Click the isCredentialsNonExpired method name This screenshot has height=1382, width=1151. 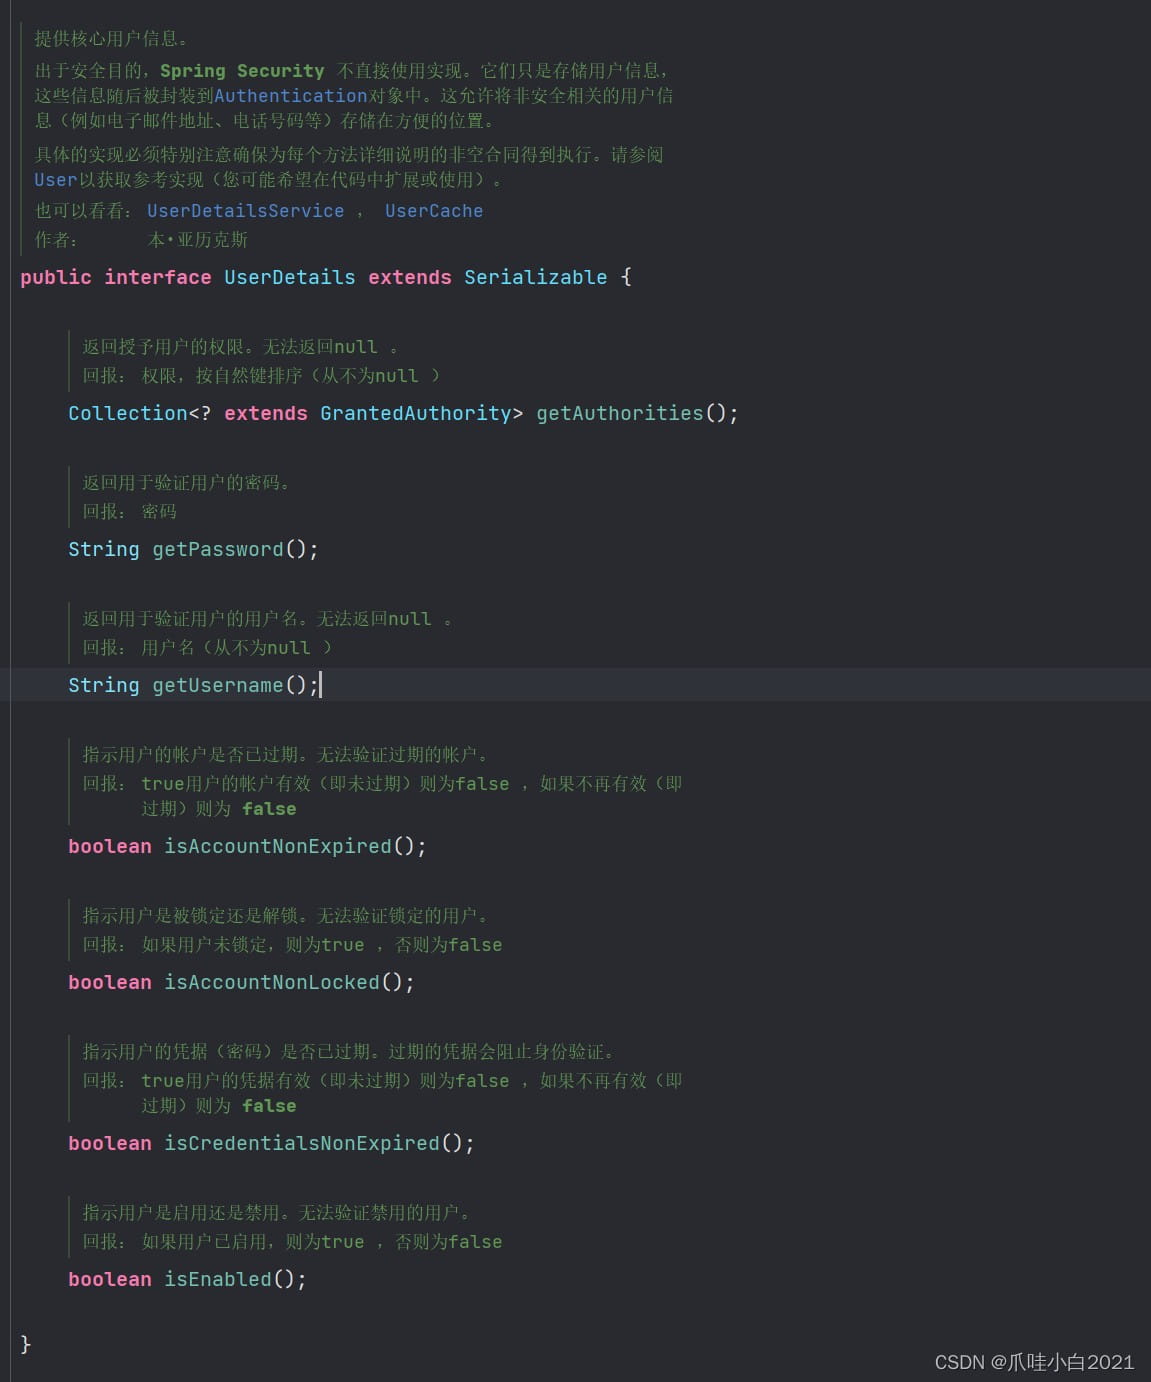[x=301, y=1143]
